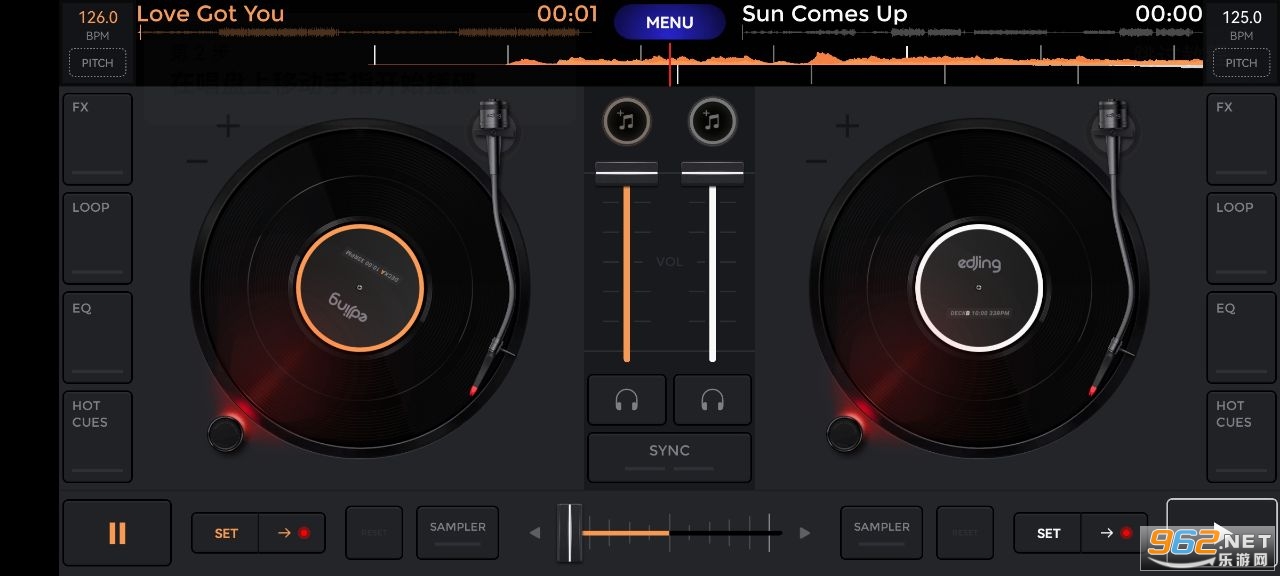Click deck B round start/stop knob

pos(845,433)
